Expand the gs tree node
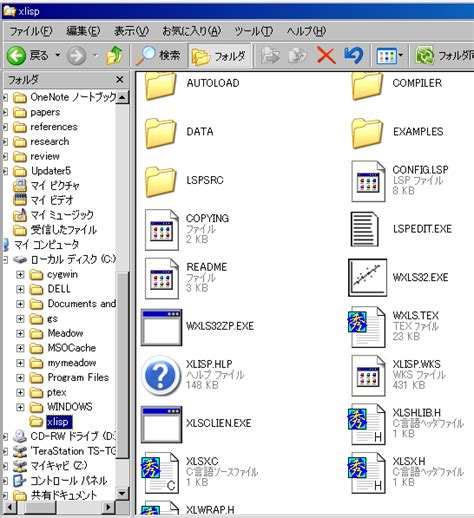Screen dimensions: 474x518 point(20,319)
